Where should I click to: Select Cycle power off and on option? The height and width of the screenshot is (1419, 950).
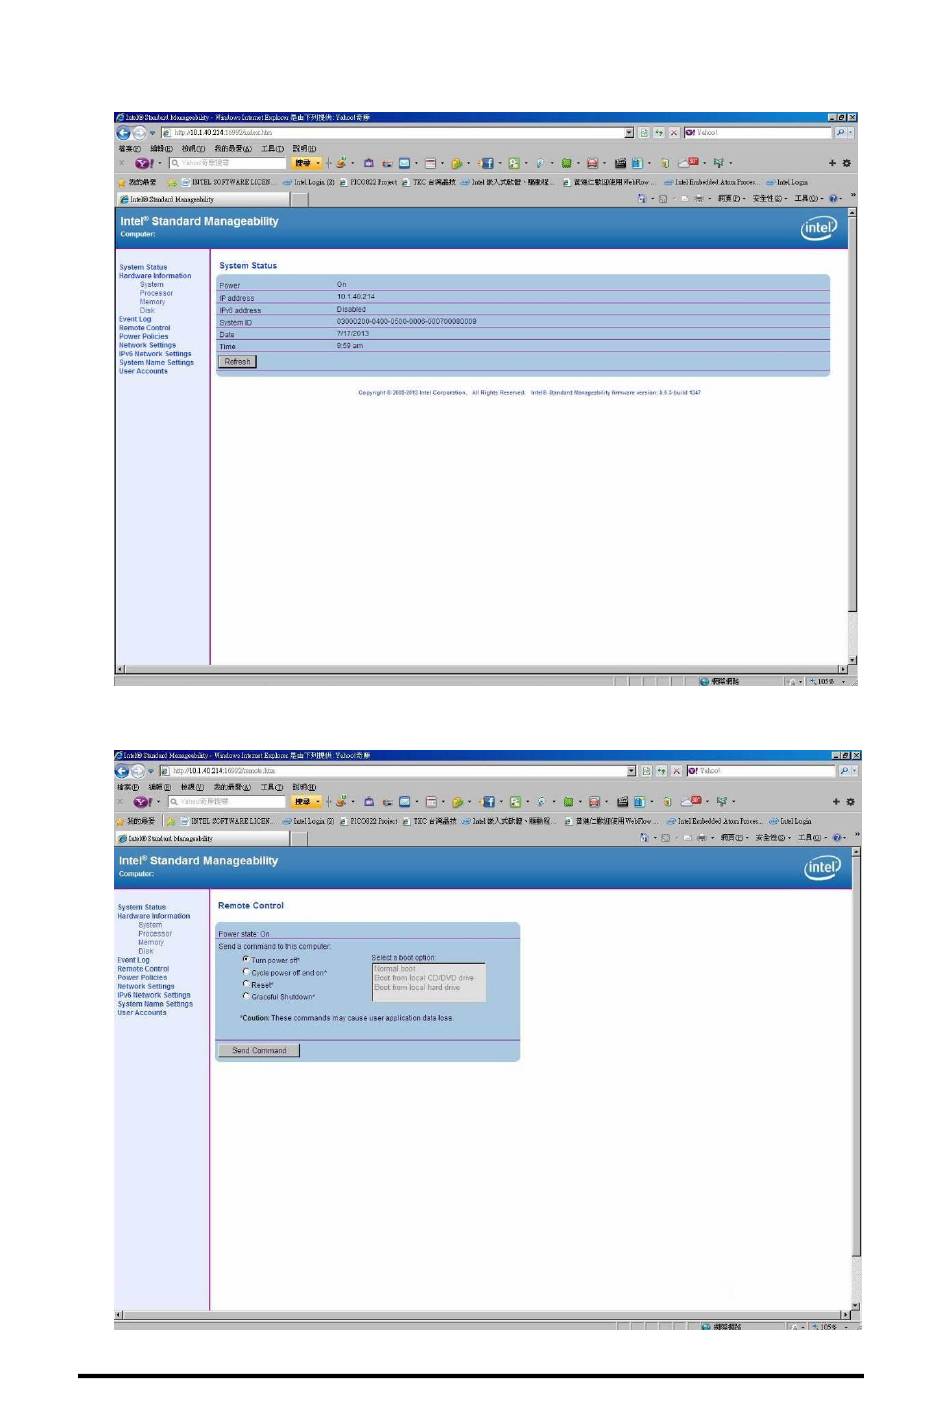click(246, 971)
